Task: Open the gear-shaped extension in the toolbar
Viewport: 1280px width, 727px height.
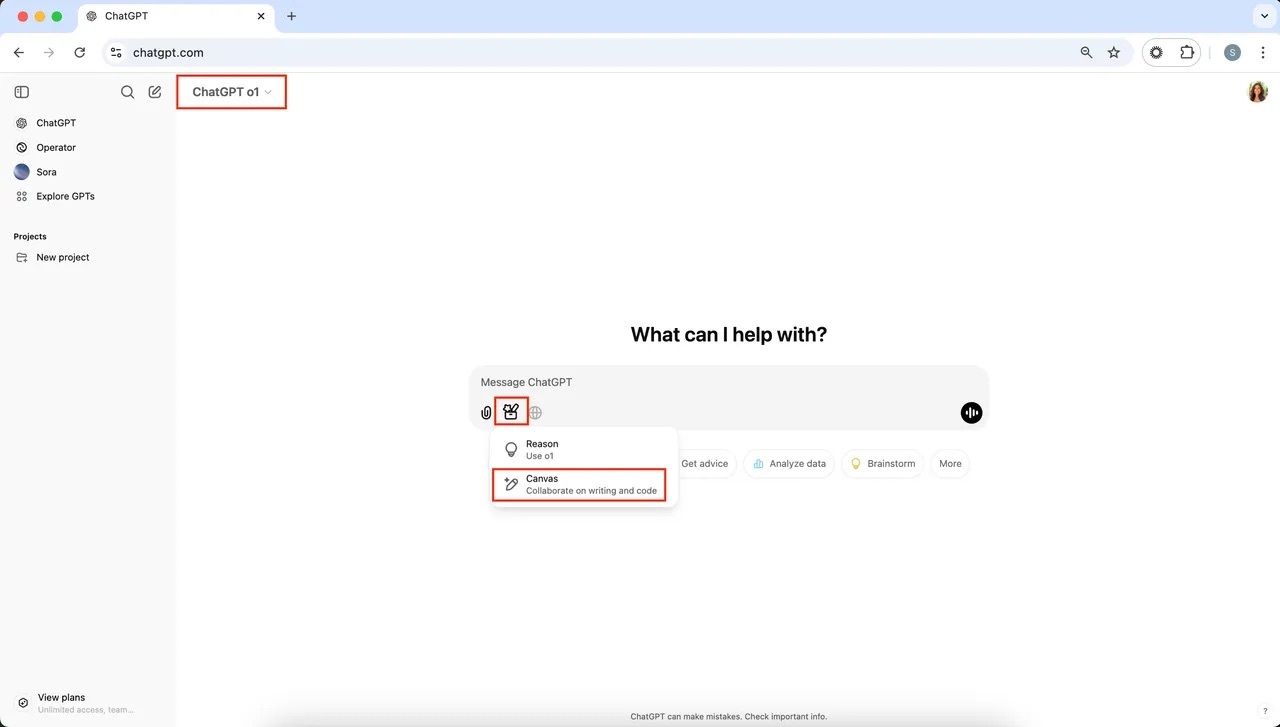Action: pyautogui.click(x=1157, y=53)
